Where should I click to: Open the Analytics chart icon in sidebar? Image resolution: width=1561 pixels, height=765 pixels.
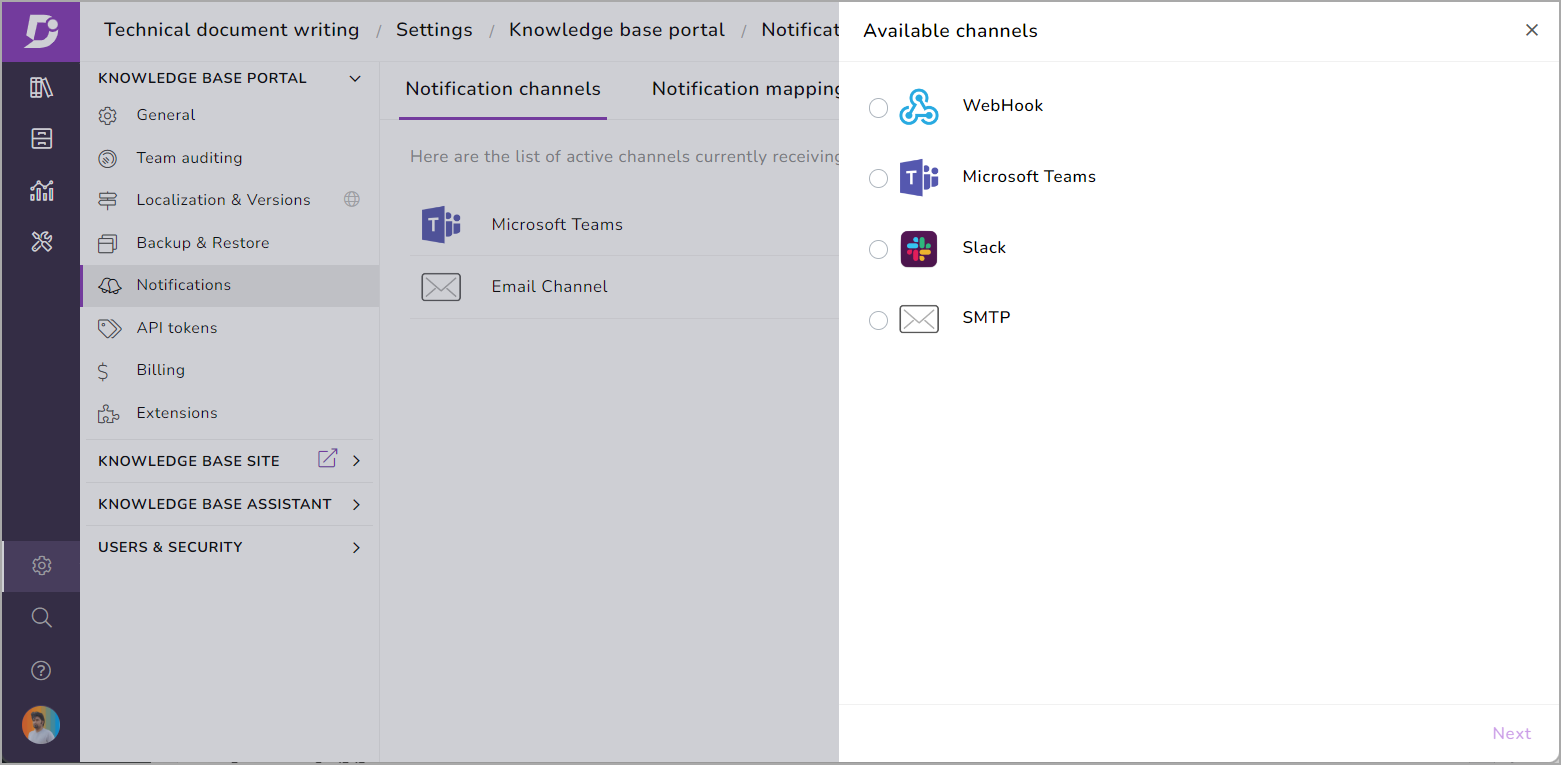click(41, 190)
